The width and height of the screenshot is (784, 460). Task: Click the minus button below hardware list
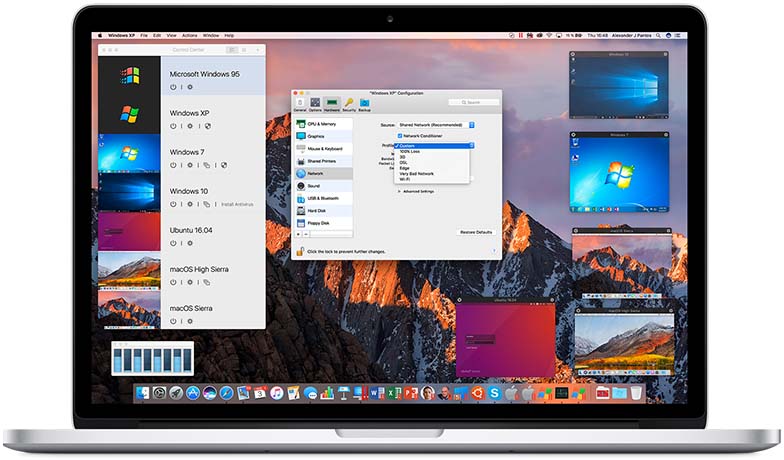(x=306, y=234)
